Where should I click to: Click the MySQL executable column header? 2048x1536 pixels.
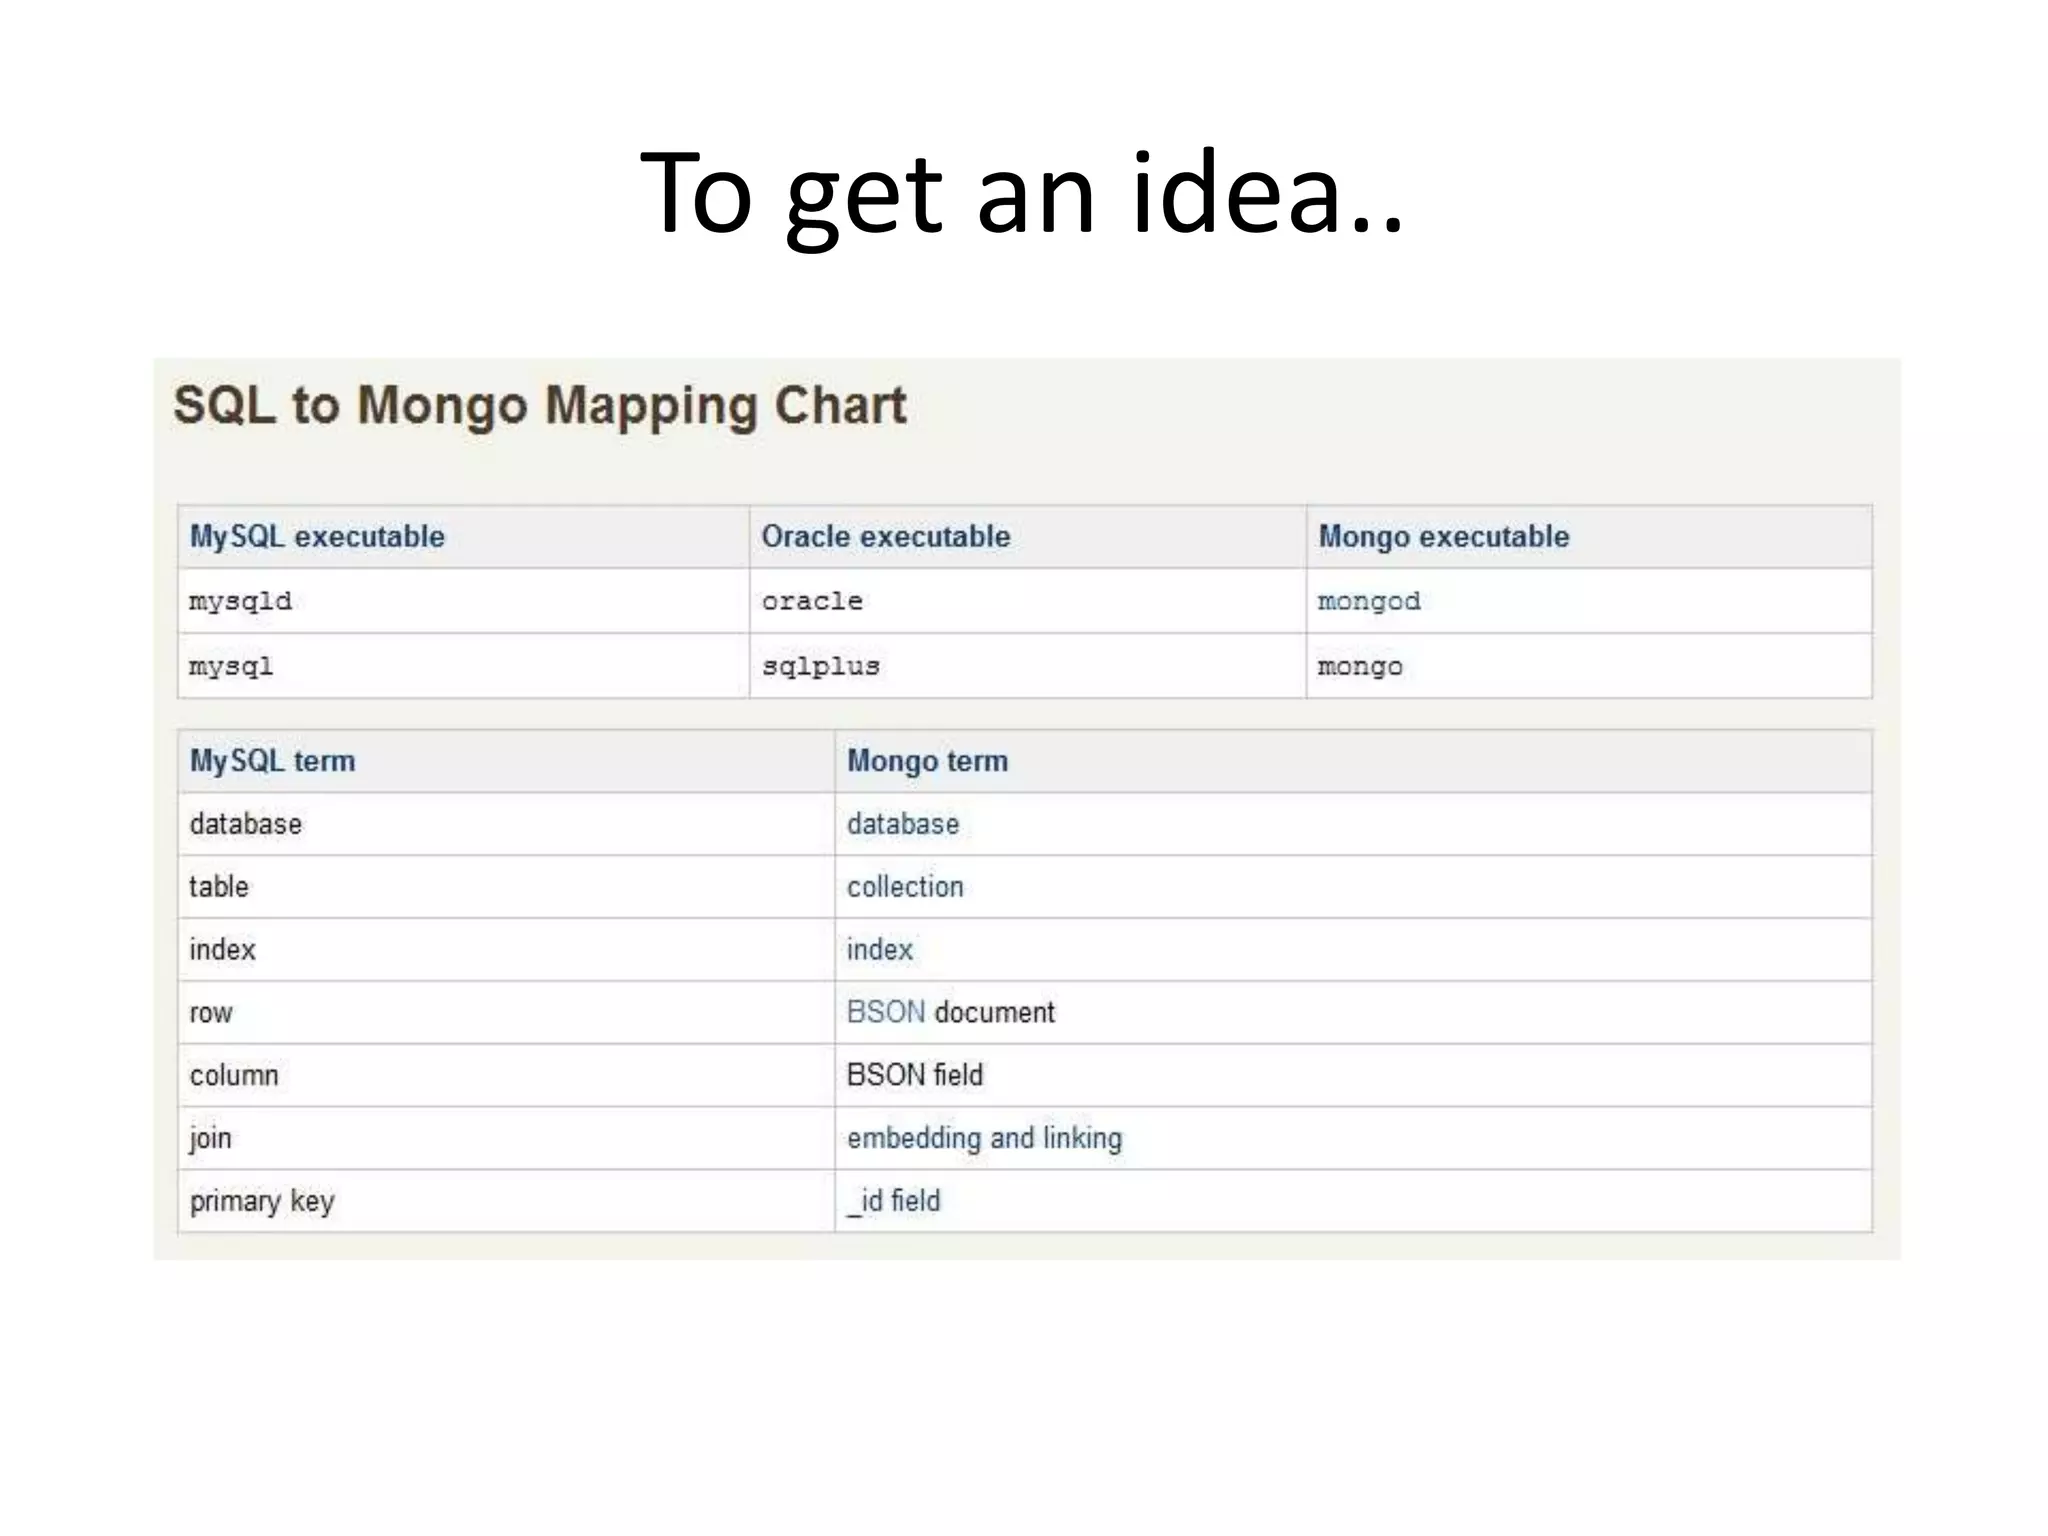click(317, 537)
